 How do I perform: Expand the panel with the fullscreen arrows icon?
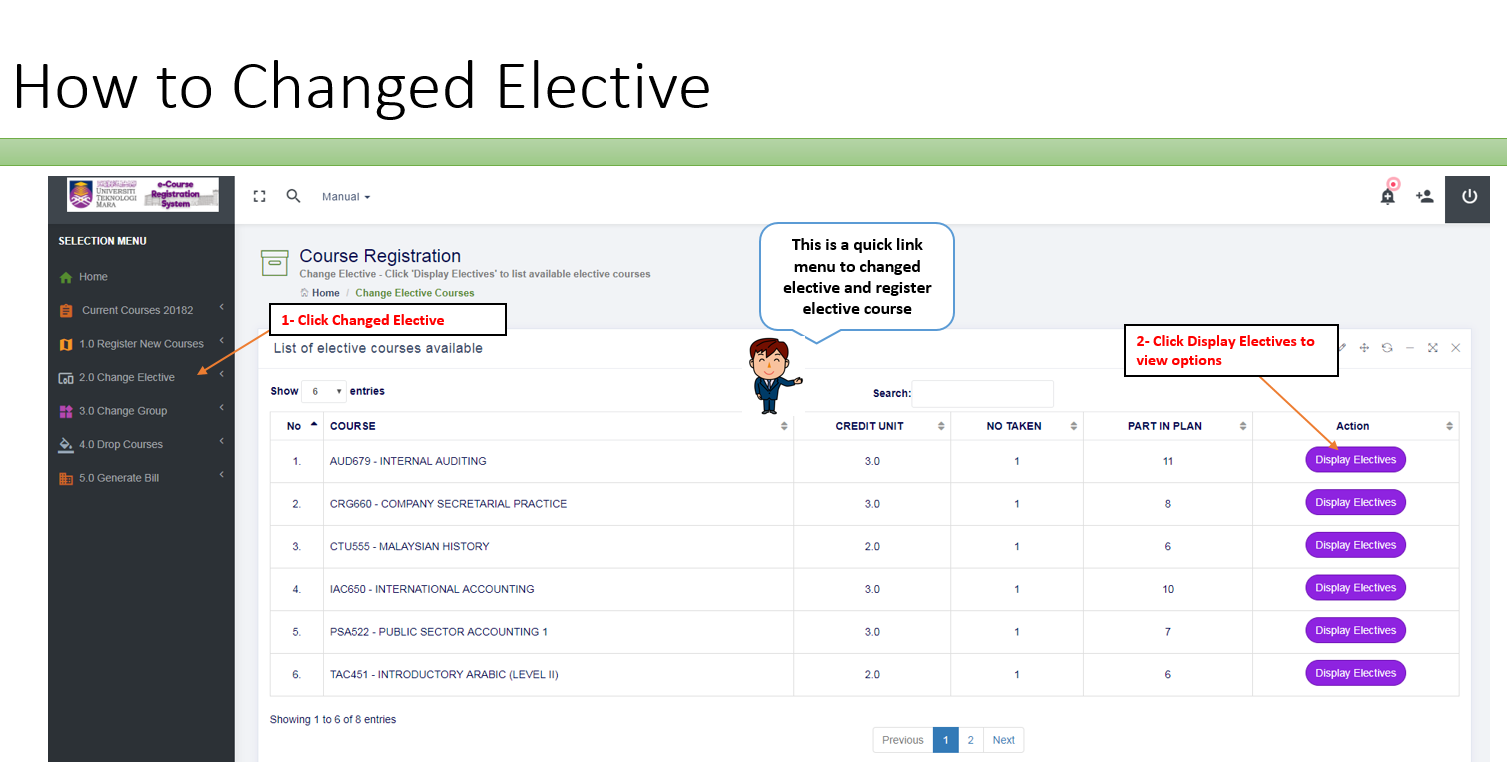(1433, 348)
